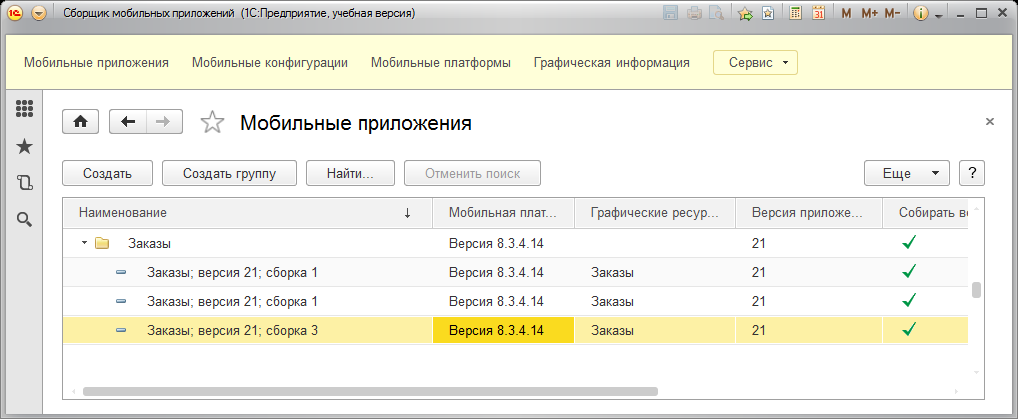
Task: Open the calculator from the title bar
Action: coord(796,13)
